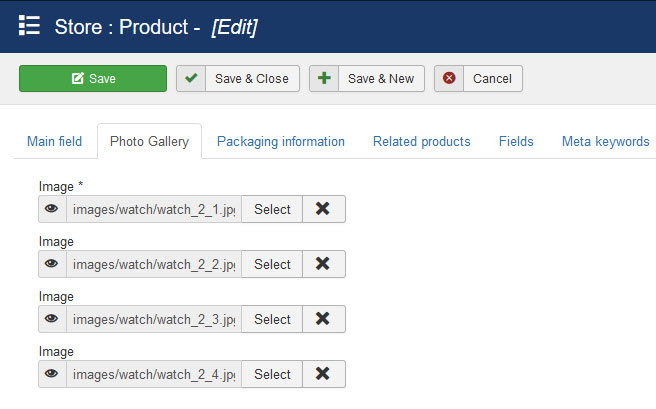656x409 pixels.
Task: Remove the watch_2_3.jpg image using X icon
Action: (323, 319)
